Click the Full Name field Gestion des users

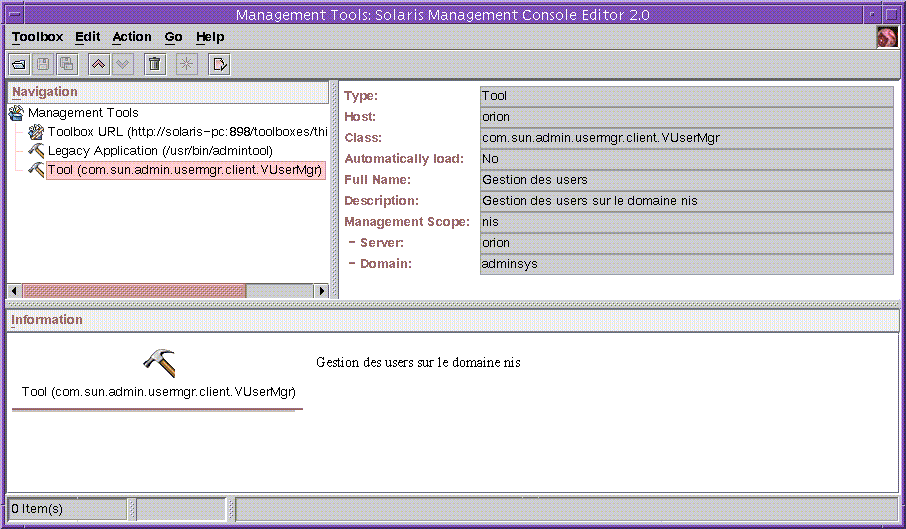coord(686,180)
